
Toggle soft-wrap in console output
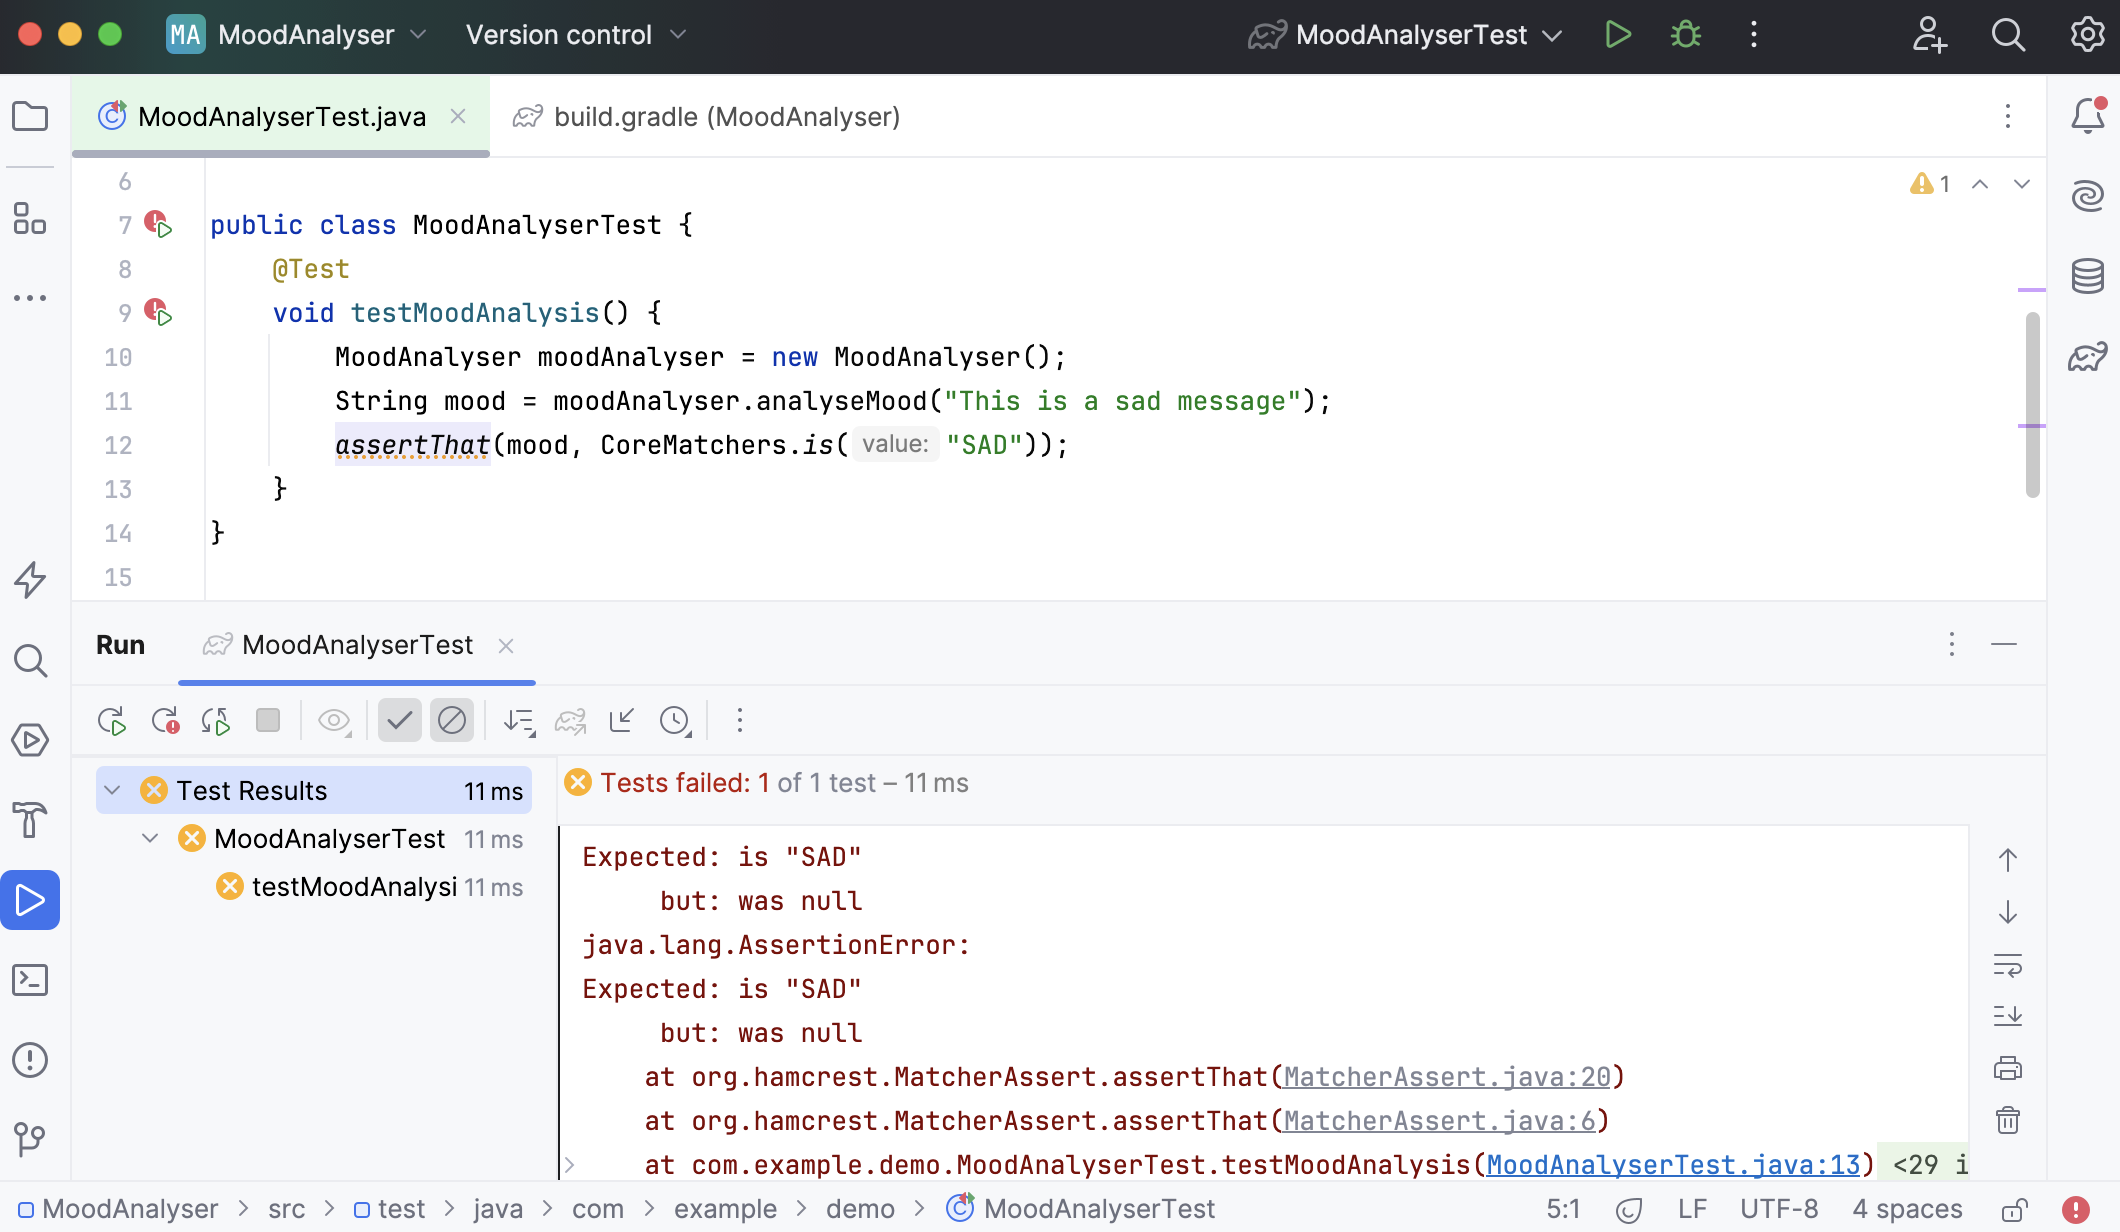click(x=2008, y=965)
